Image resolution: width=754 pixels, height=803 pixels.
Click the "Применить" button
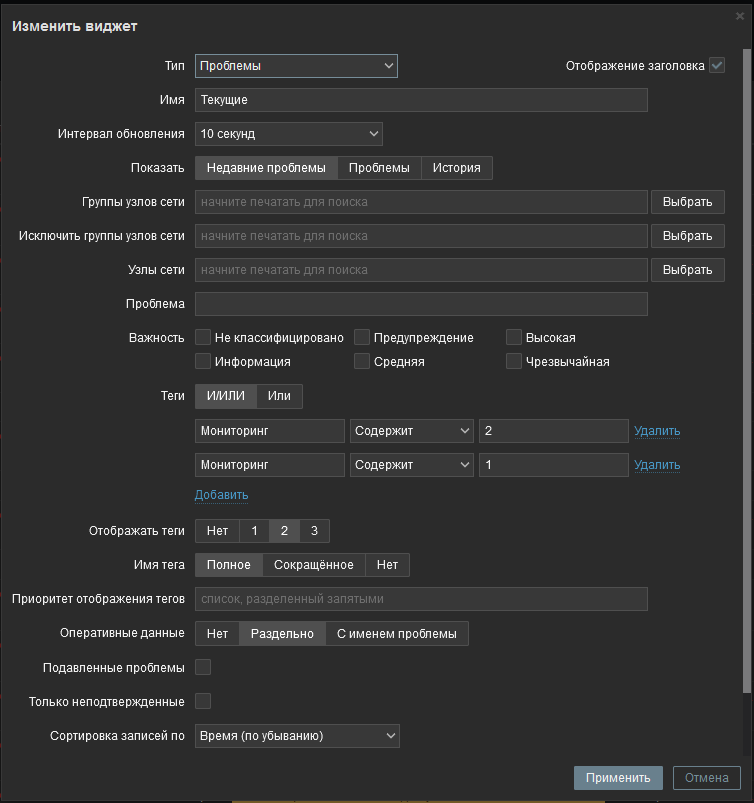click(x=618, y=777)
